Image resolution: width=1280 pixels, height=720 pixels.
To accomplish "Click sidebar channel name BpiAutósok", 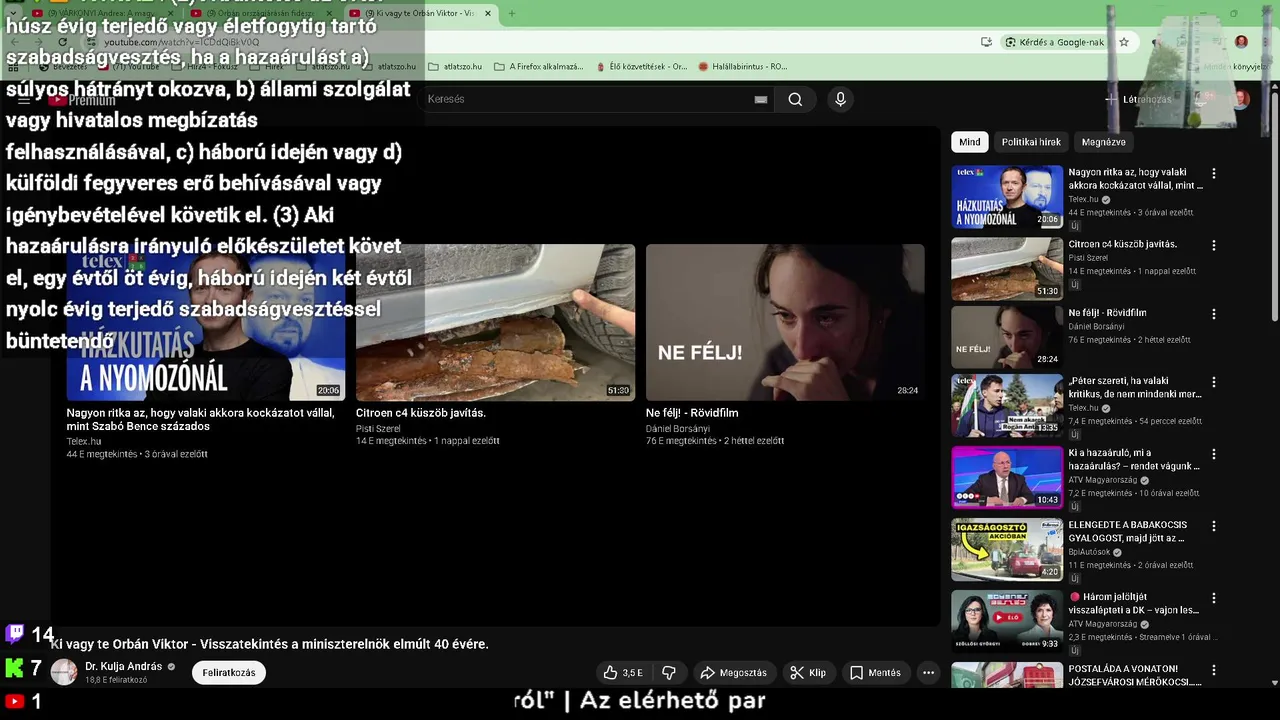I will 1089,552.
